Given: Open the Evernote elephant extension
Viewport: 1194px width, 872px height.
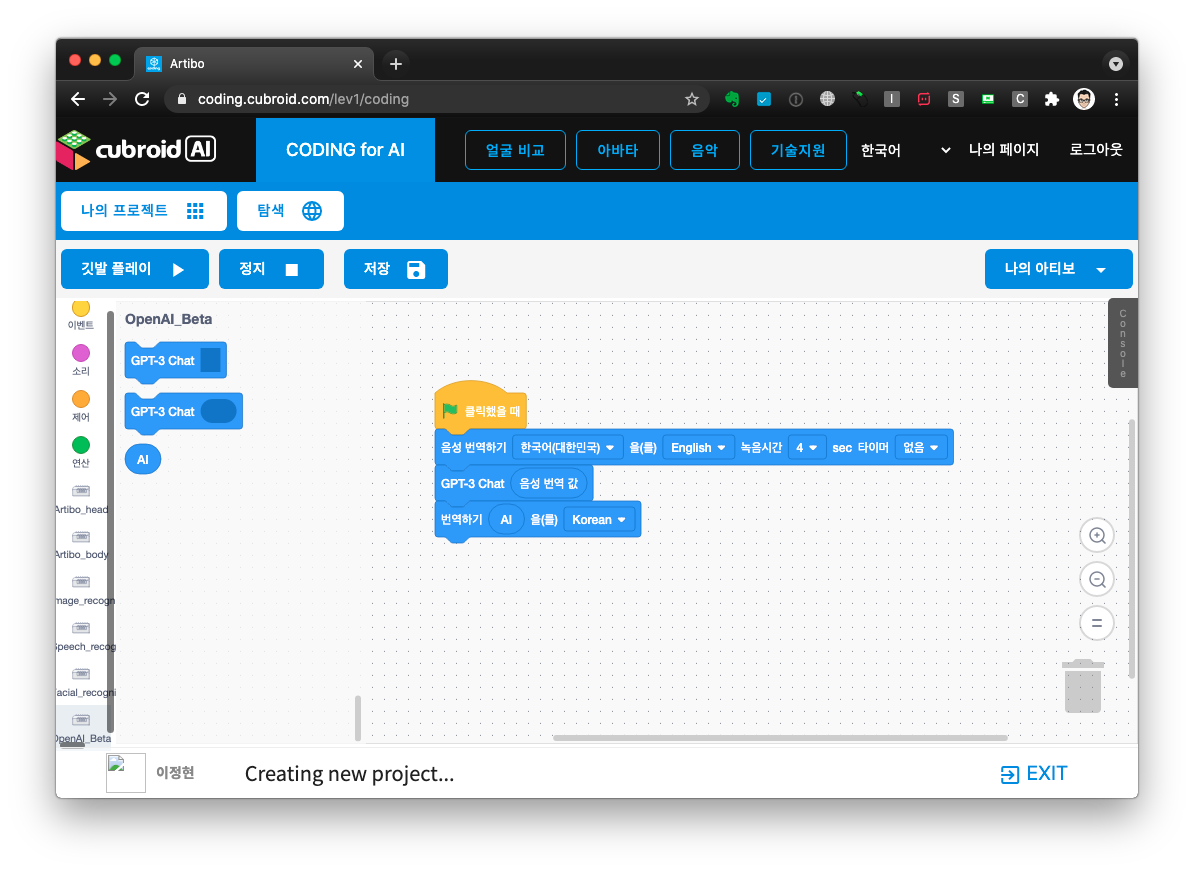Looking at the screenshot, I should (x=732, y=99).
